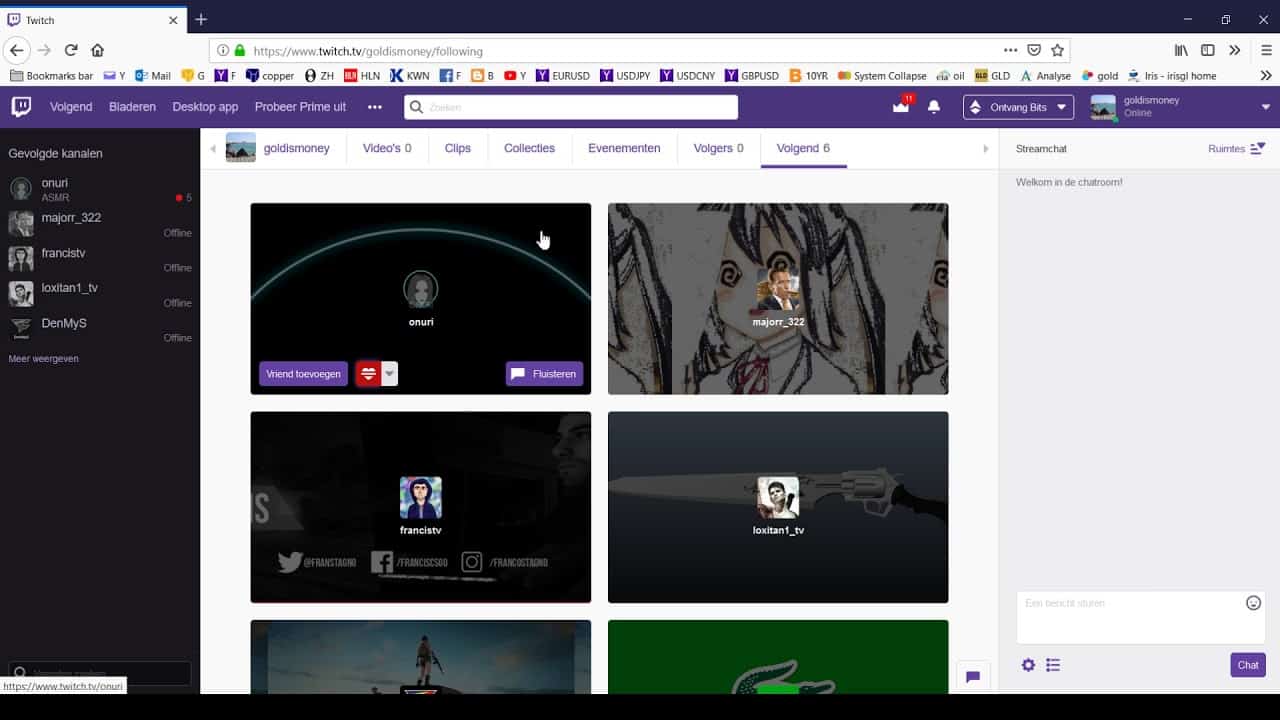Viewport: 1280px width, 720px height.
Task: Click the site information icon in address bar
Action: pos(222,50)
